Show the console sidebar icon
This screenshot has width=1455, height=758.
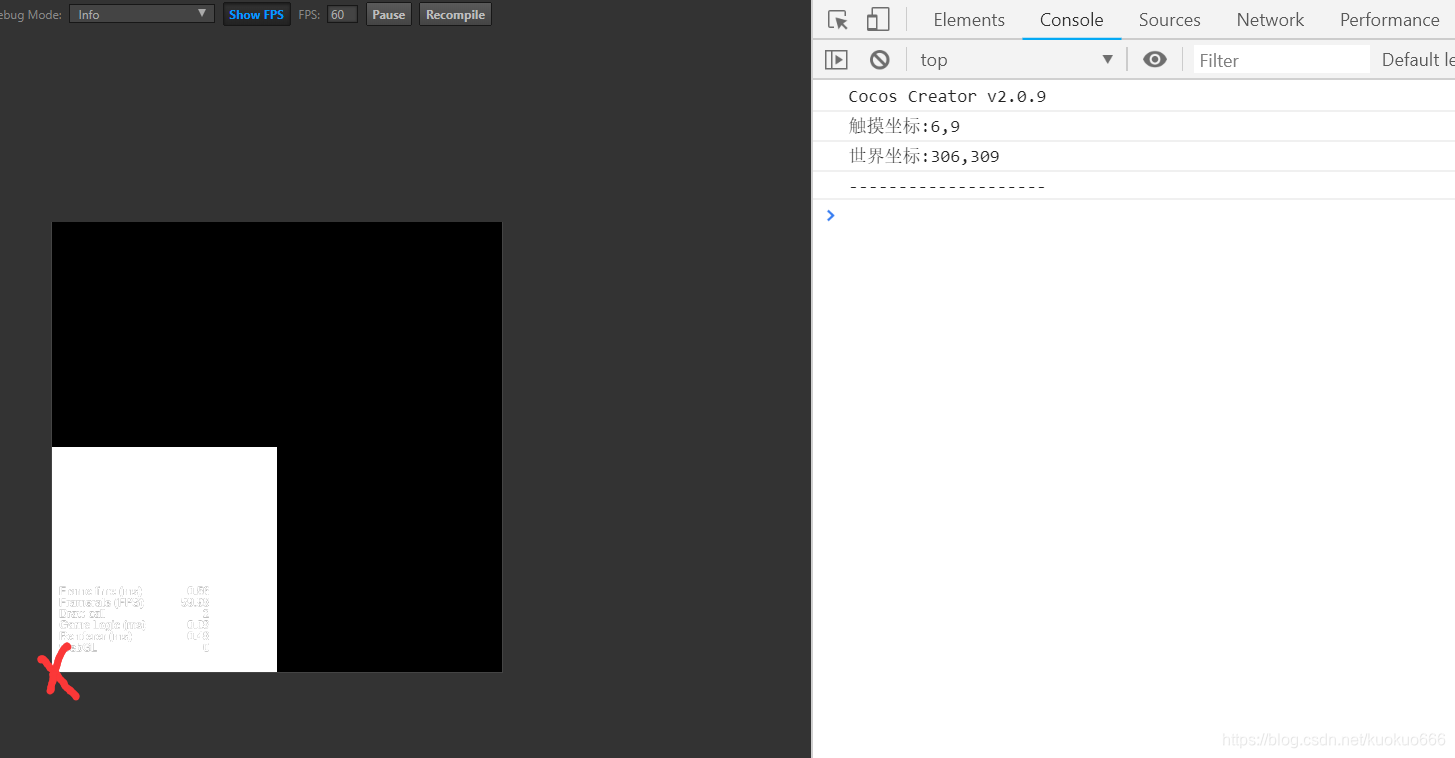(x=836, y=60)
